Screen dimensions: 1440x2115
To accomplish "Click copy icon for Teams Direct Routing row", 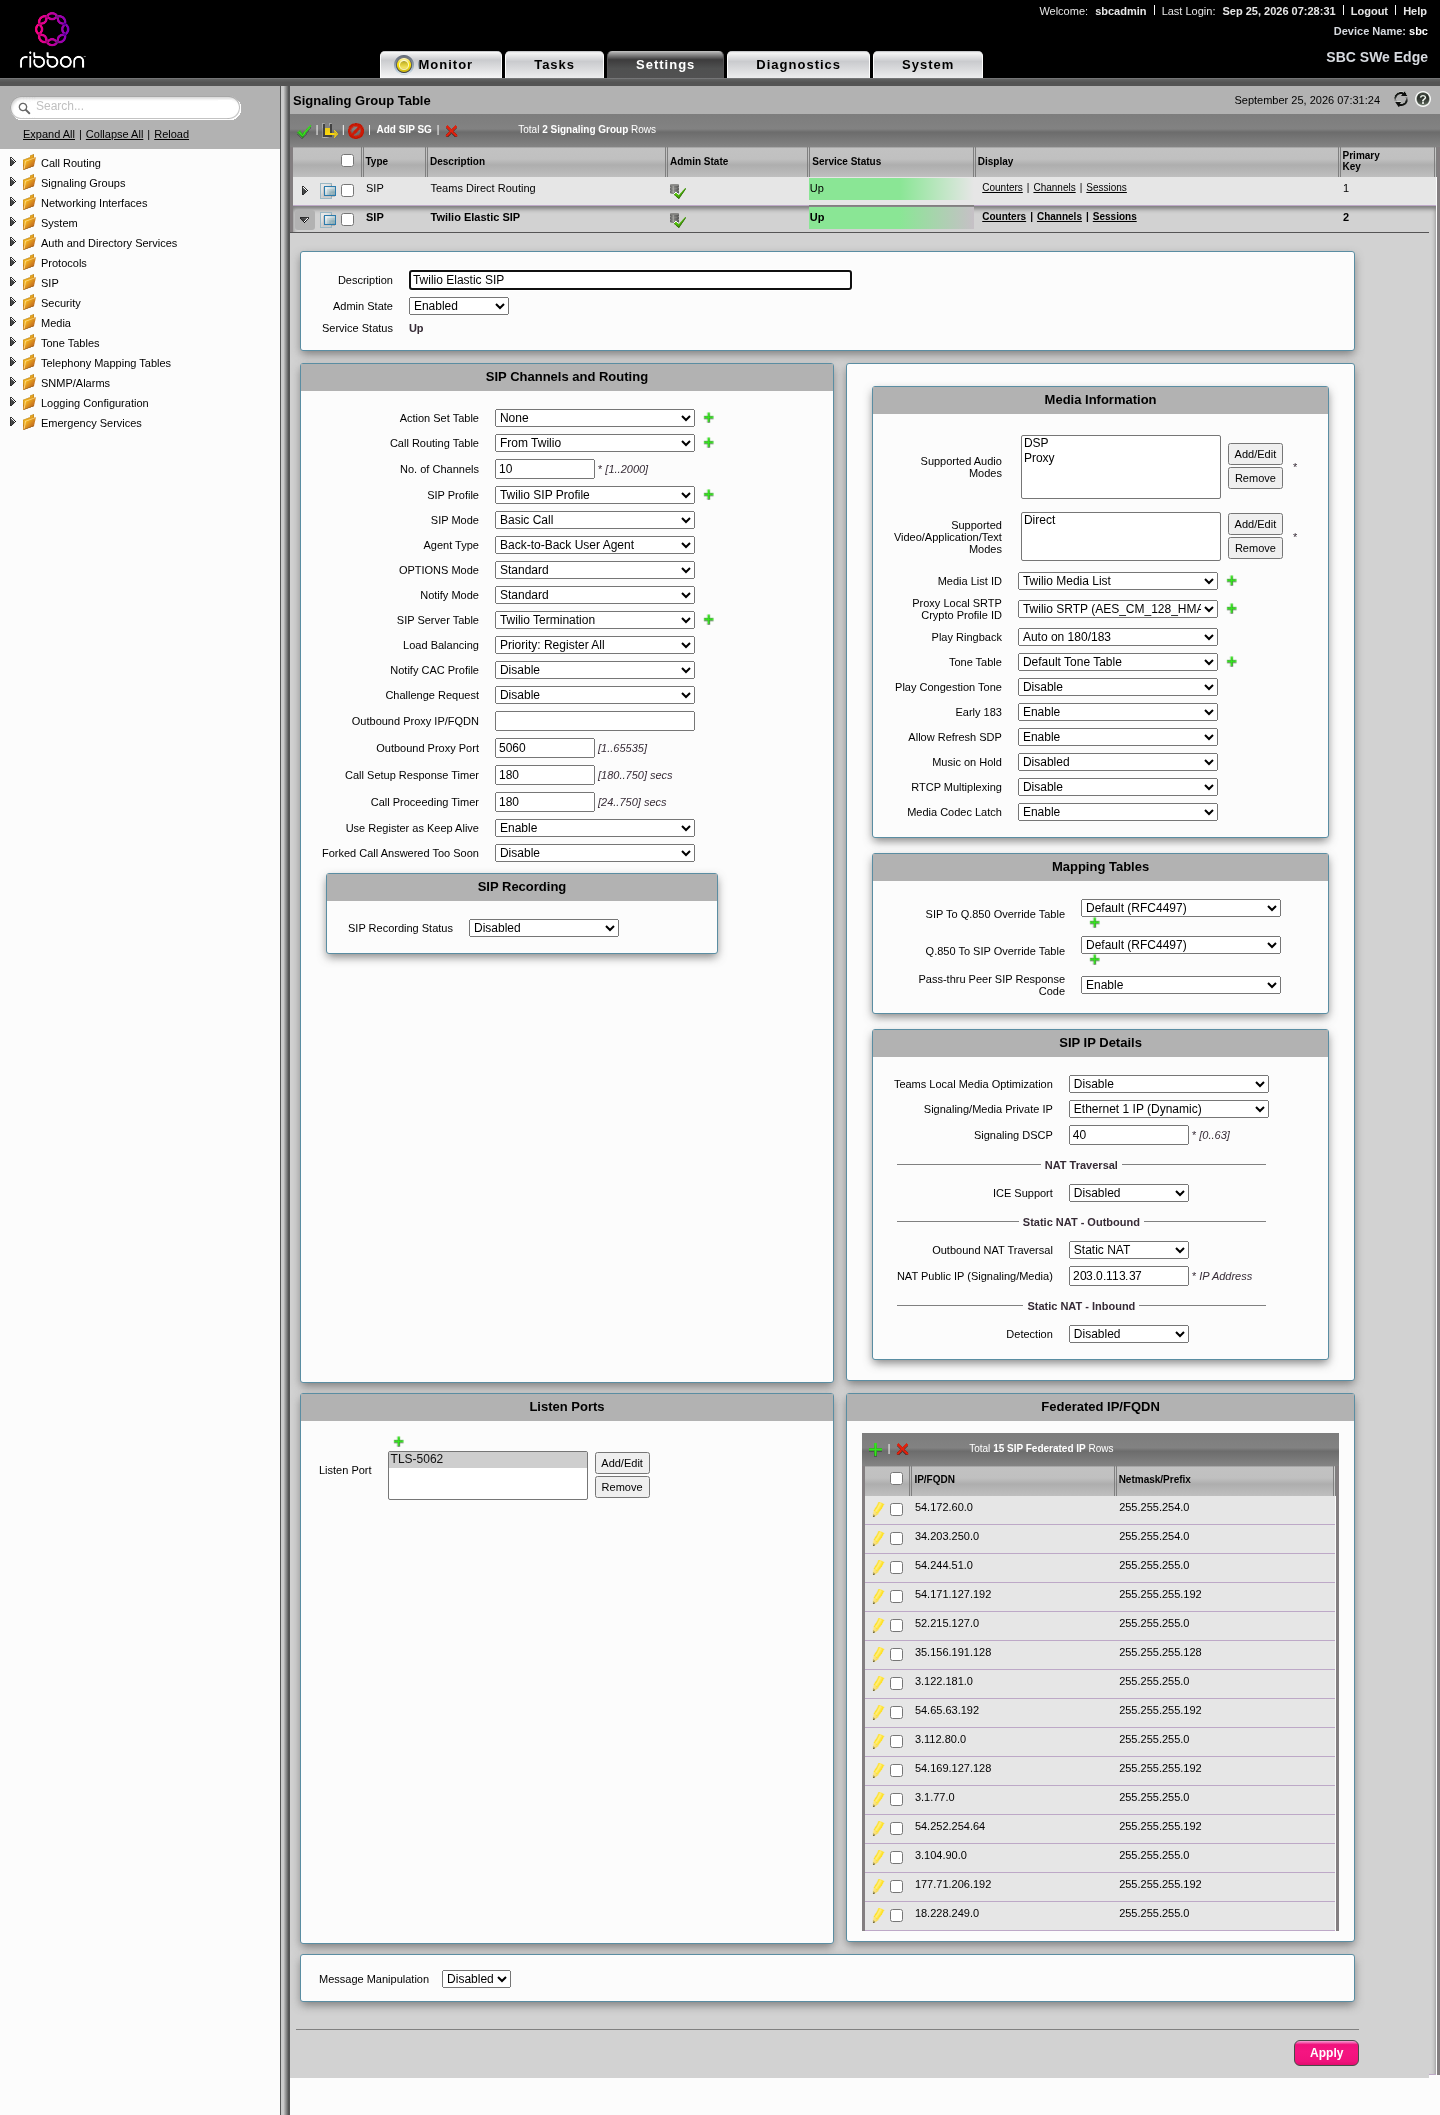I will (328, 190).
